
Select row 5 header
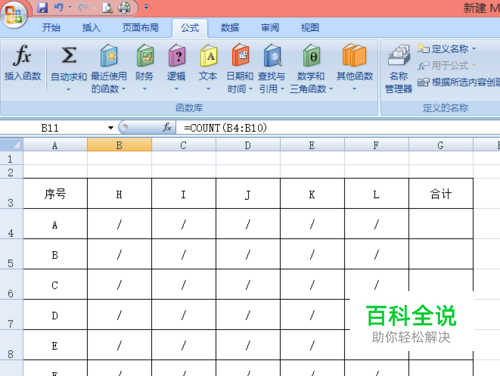pyautogui.click(x=11, y=254)
